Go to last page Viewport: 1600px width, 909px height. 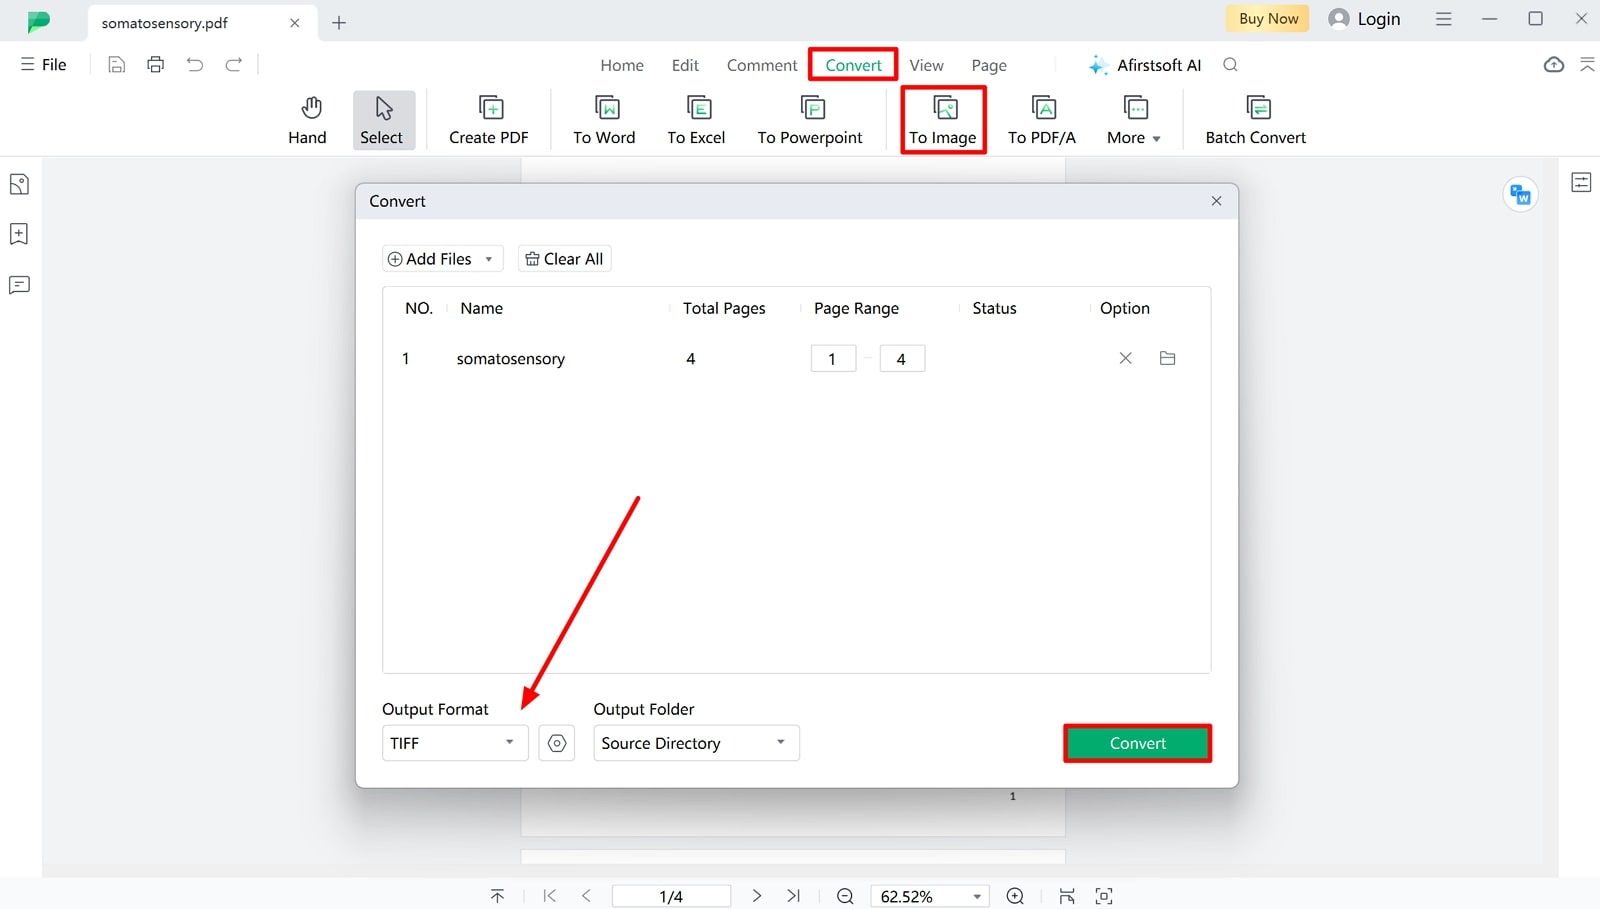pos(794,896)
